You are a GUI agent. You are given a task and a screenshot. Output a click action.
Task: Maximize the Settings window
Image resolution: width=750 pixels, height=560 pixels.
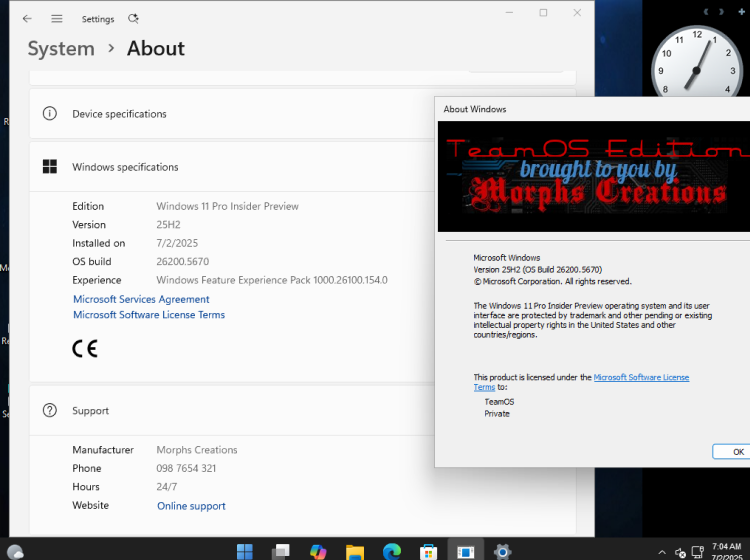543,12
